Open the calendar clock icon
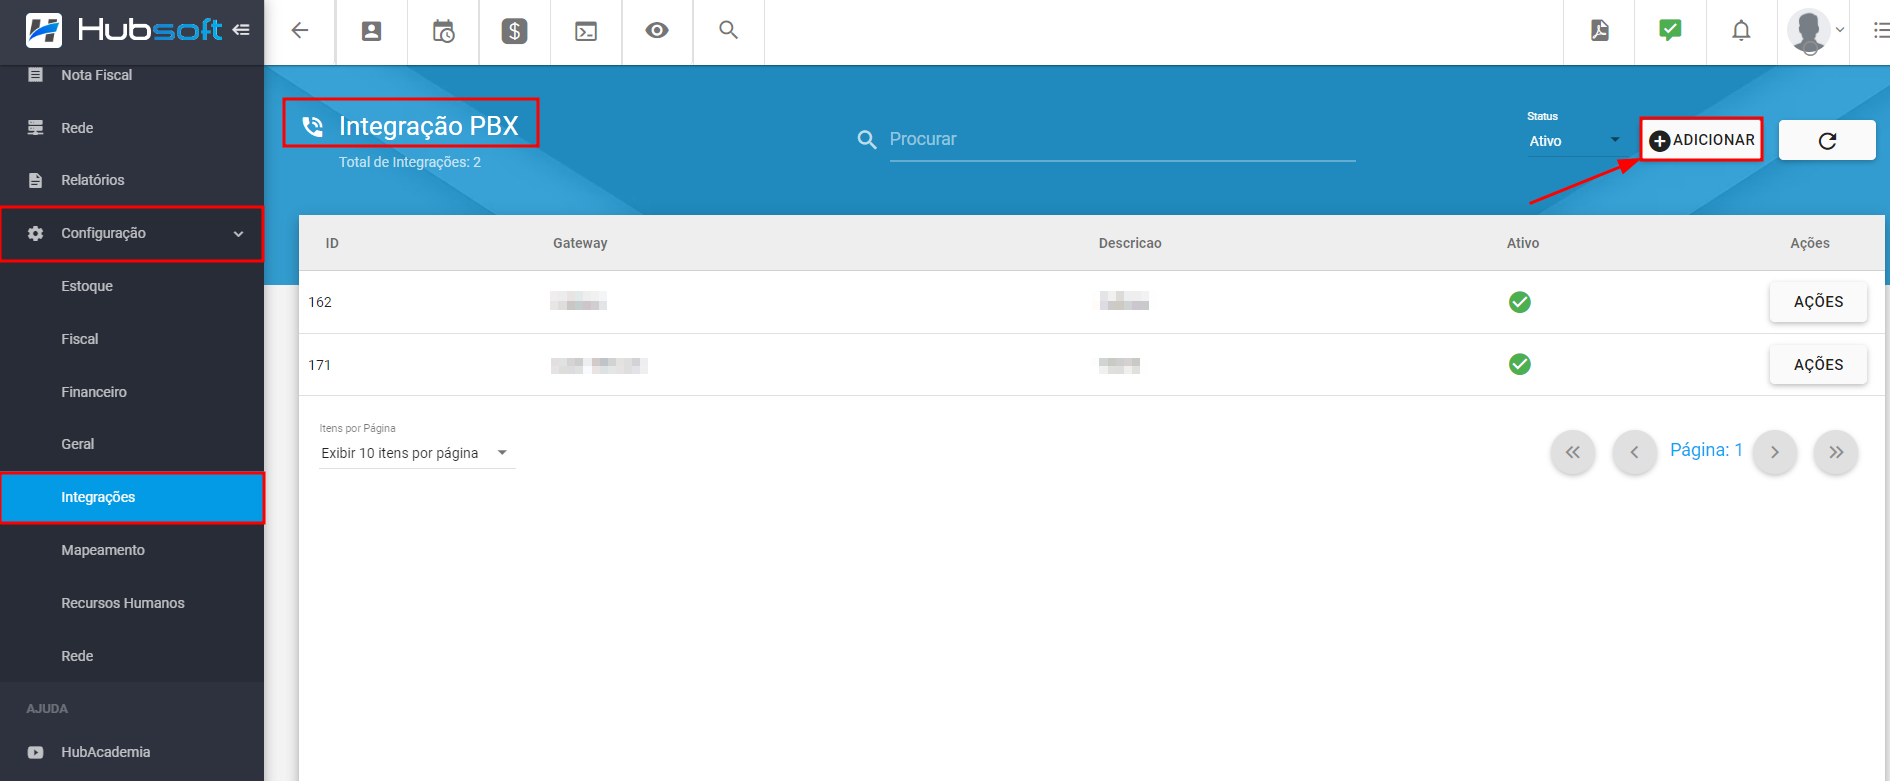 443,32
